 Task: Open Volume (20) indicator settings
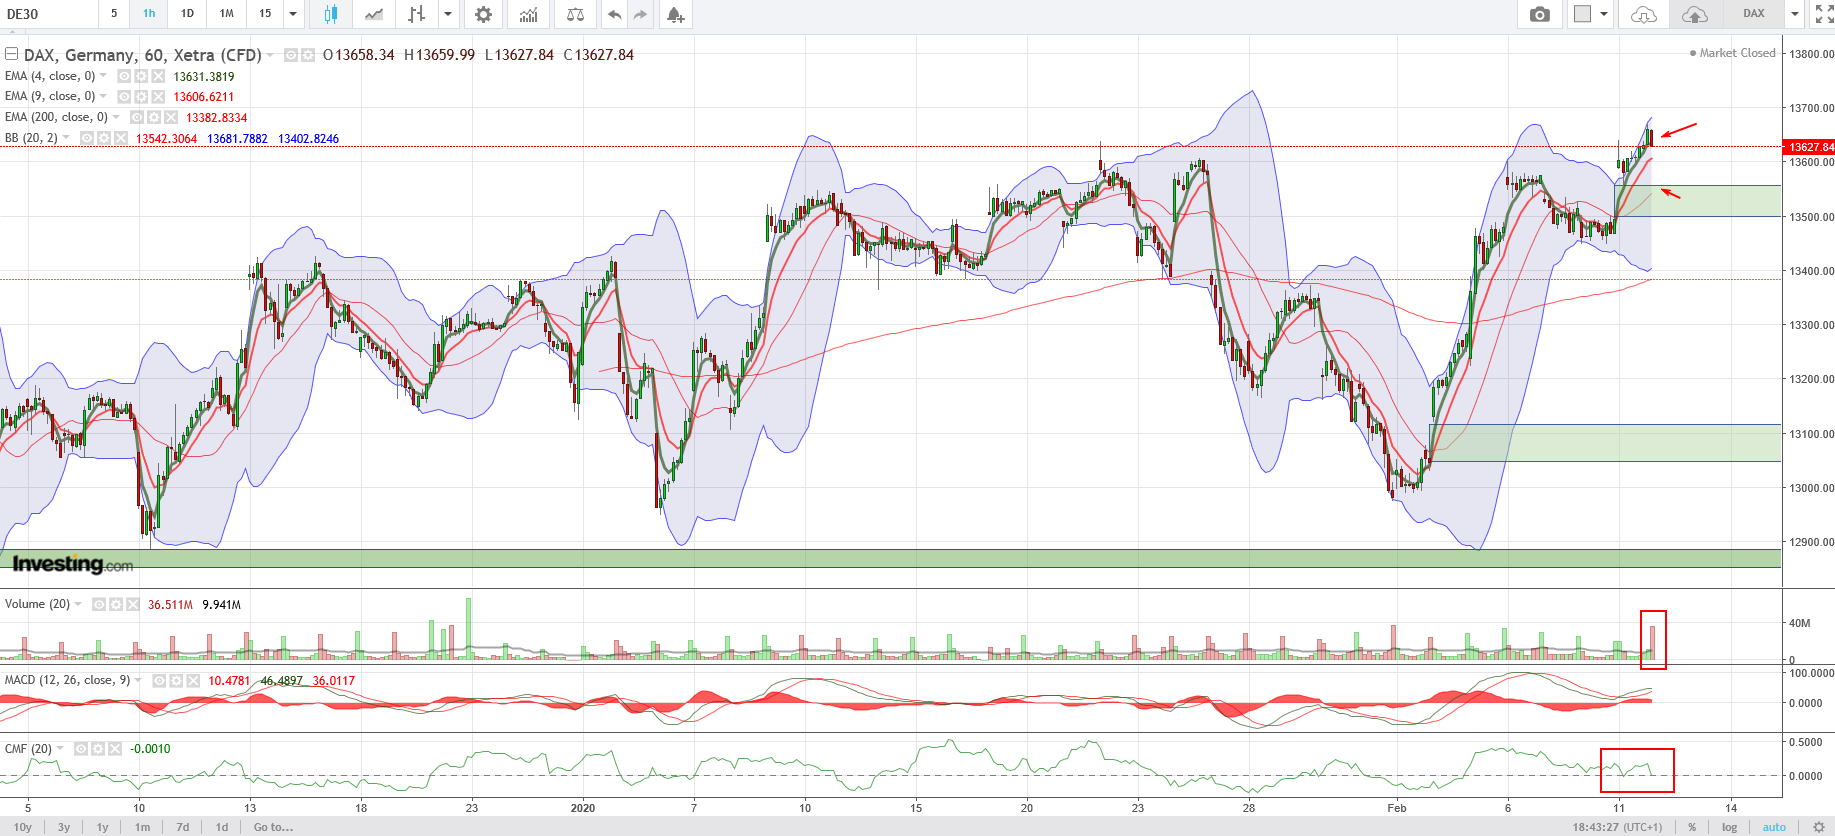116,604
